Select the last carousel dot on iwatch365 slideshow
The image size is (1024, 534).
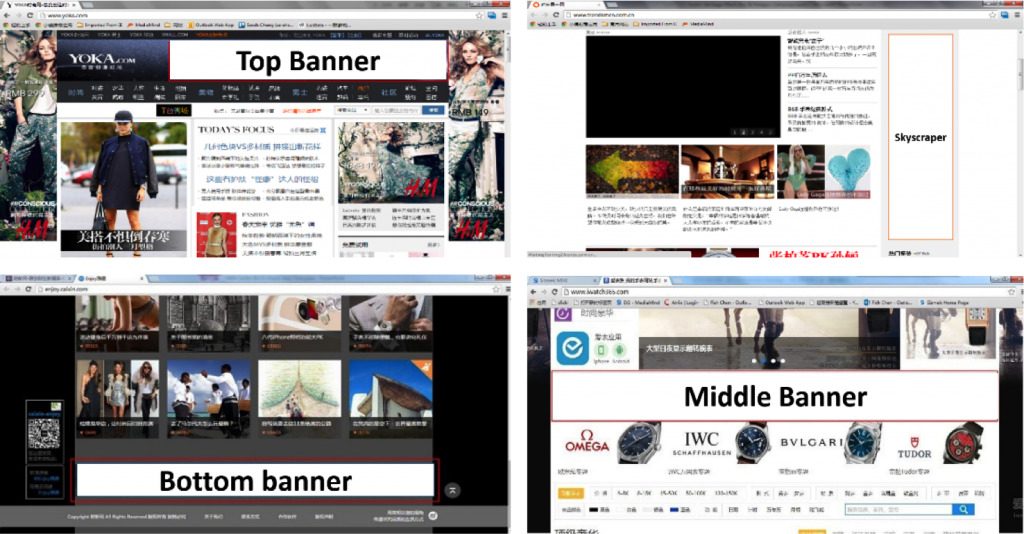click(782, 361)
